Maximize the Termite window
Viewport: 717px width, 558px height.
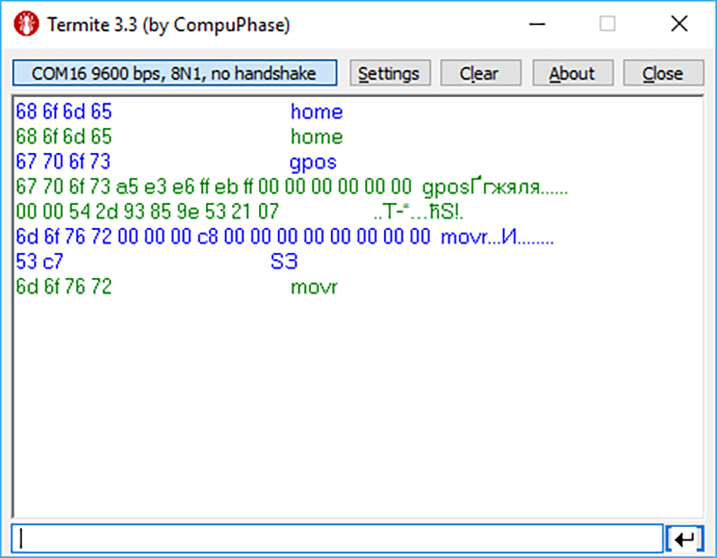point(607,25)
